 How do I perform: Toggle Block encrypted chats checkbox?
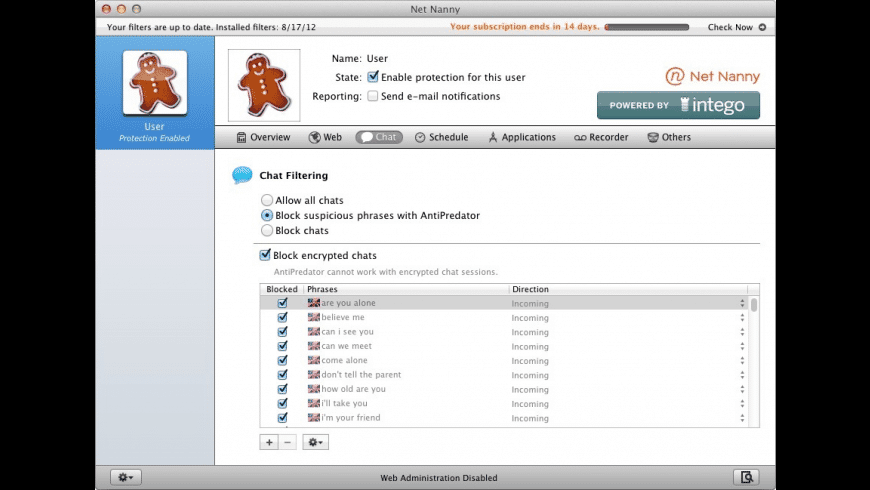tap(265, 255)
